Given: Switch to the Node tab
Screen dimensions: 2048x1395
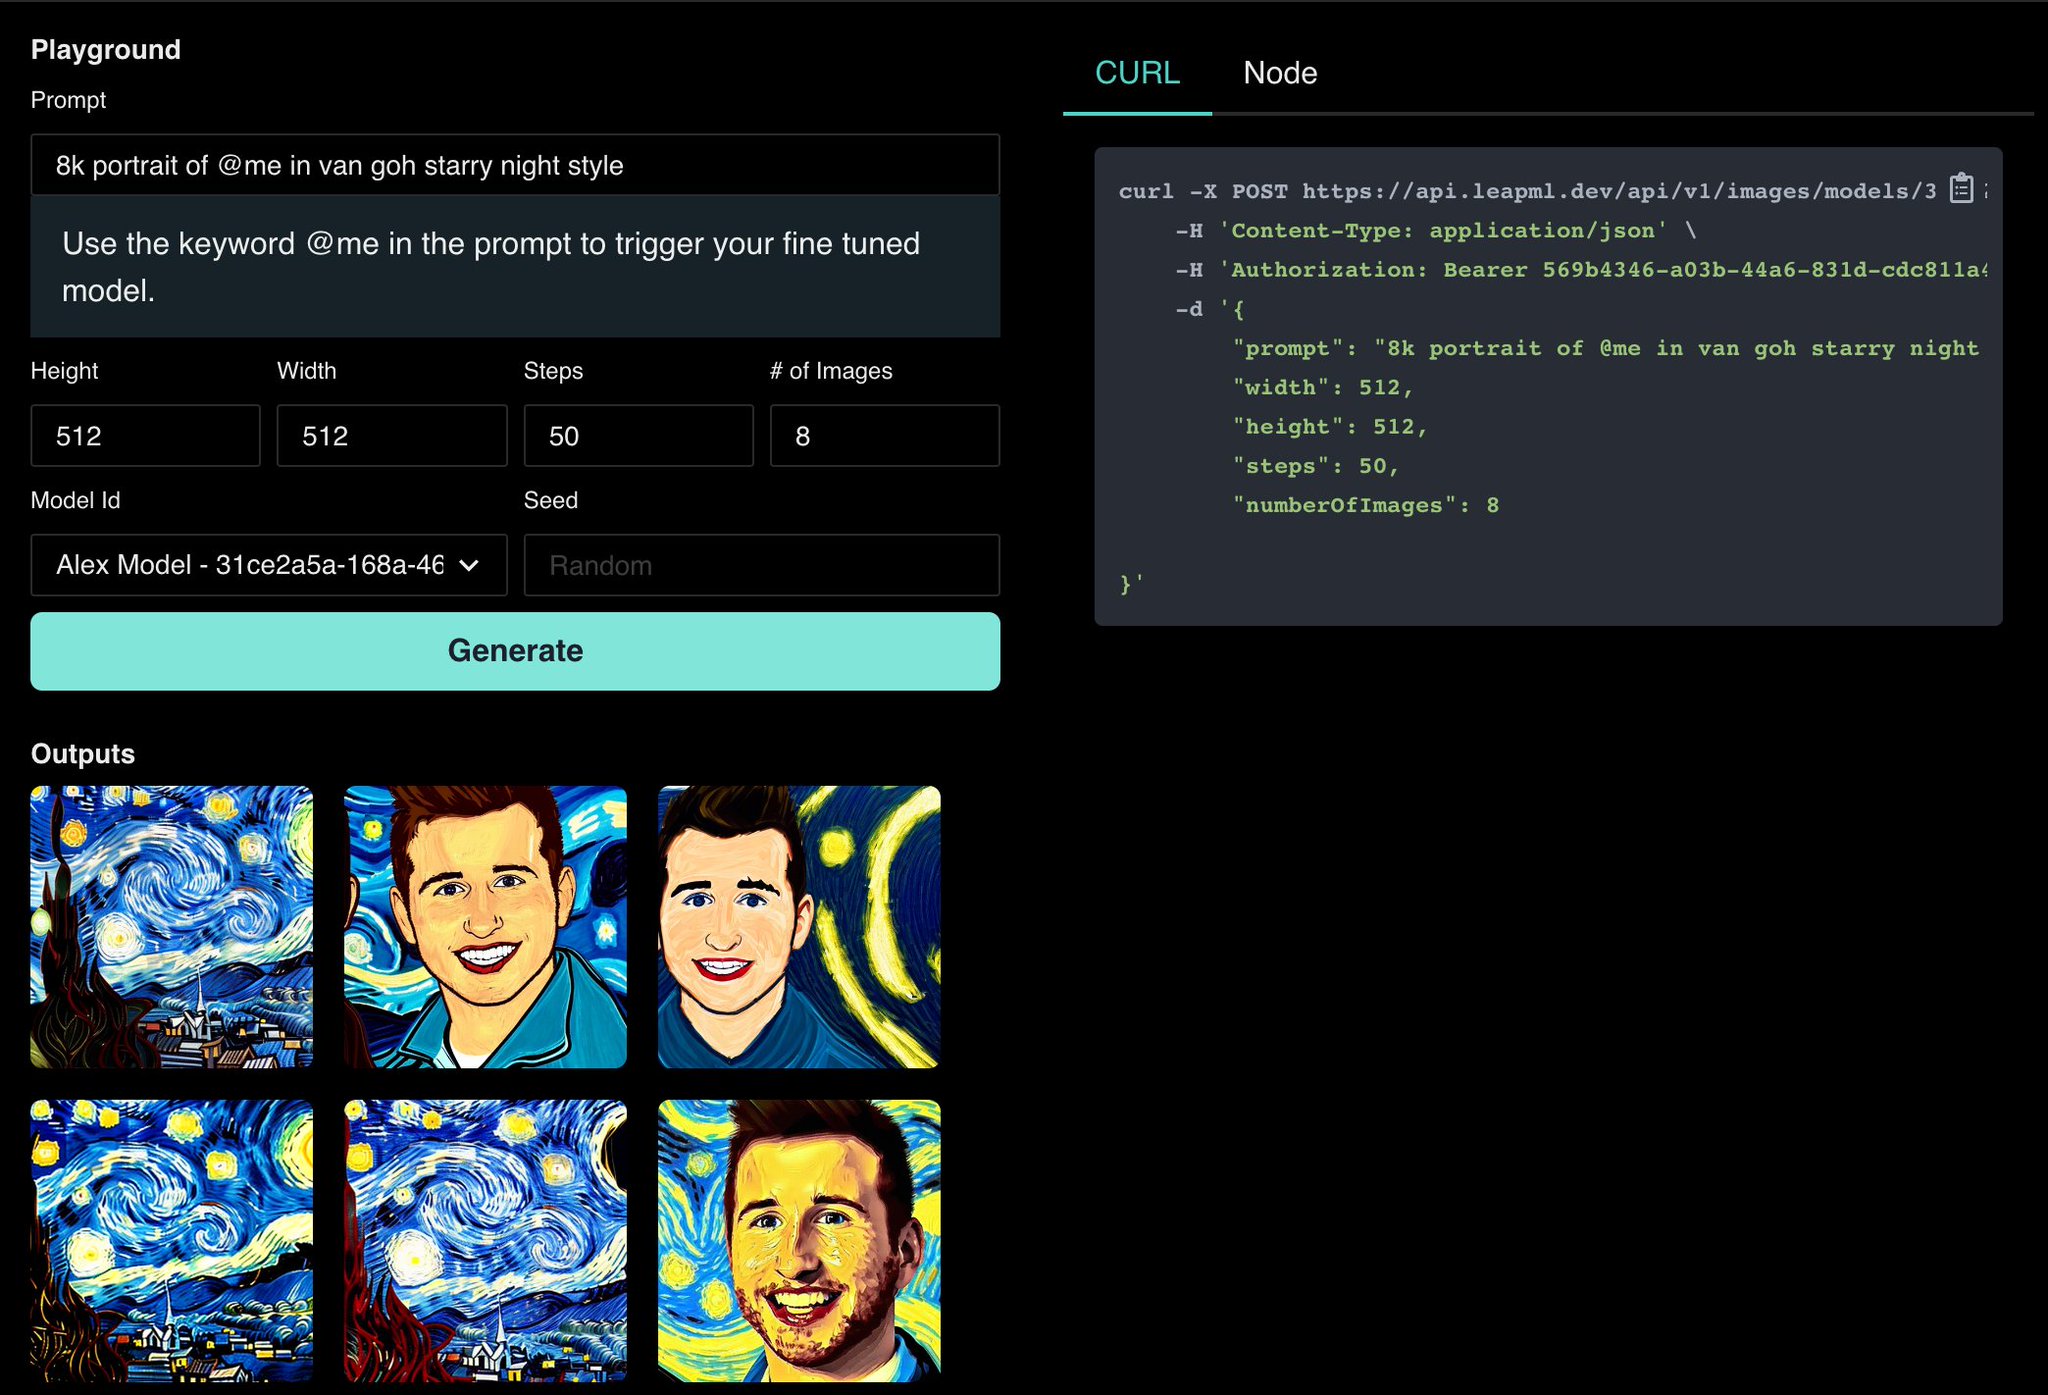Looking at the screenshot, I should point(1280,73).
